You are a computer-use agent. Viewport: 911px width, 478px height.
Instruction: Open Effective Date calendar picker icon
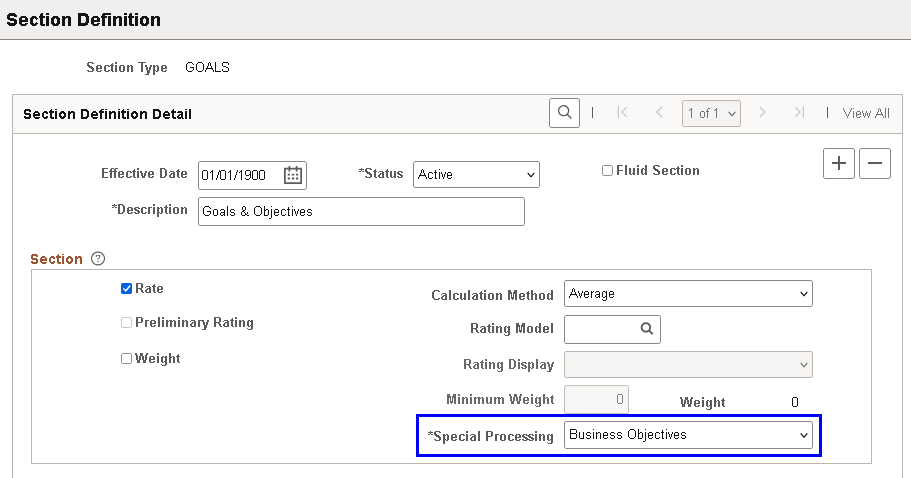(293, 175)
